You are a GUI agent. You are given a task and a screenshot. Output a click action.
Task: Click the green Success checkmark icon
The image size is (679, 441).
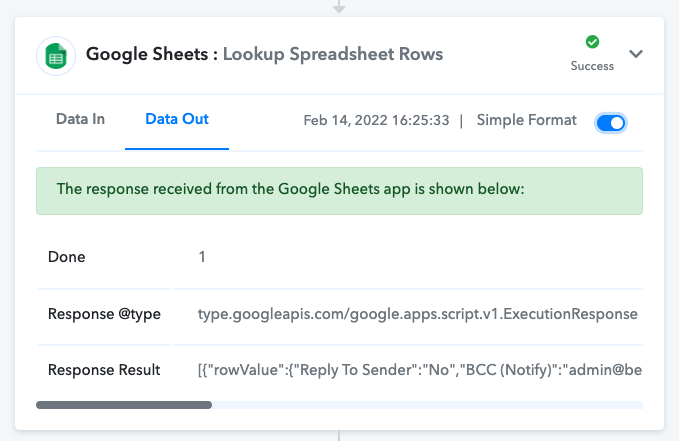[x=592, y=42]
